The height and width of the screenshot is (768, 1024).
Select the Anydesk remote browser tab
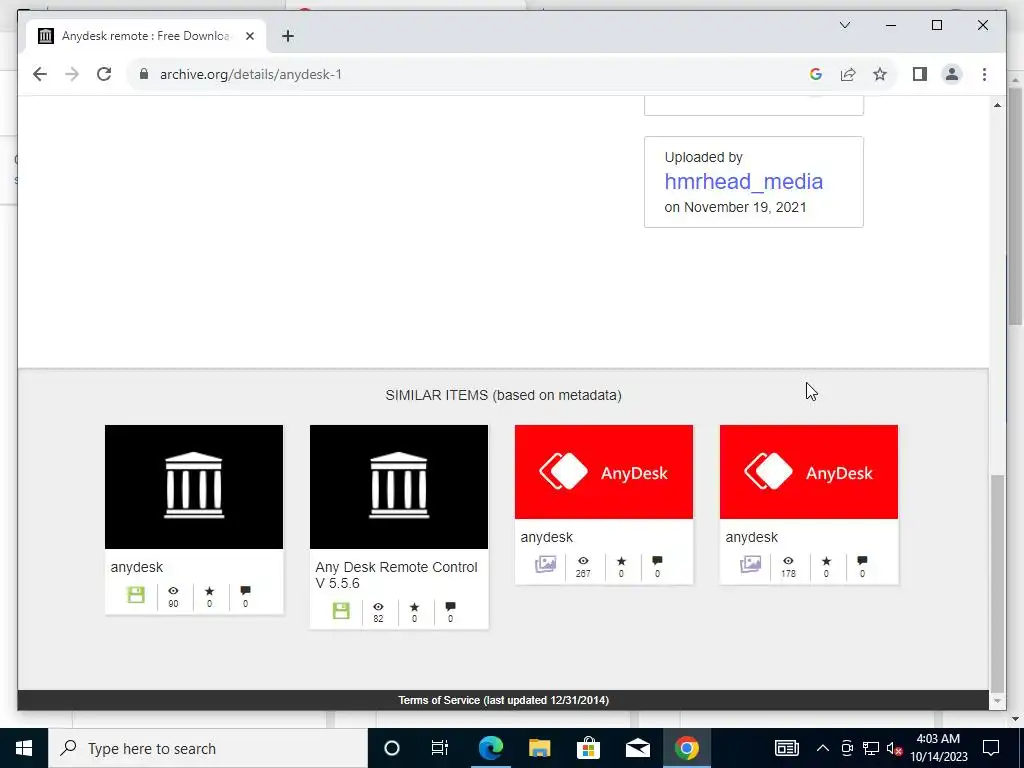(146, 36)
